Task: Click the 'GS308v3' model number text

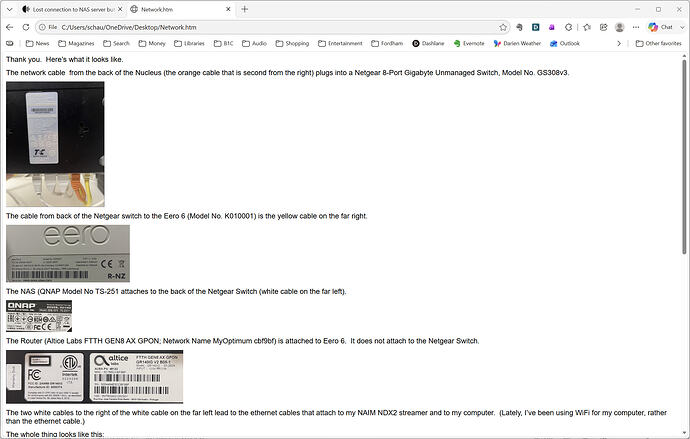Action: (x=553, y=73)
